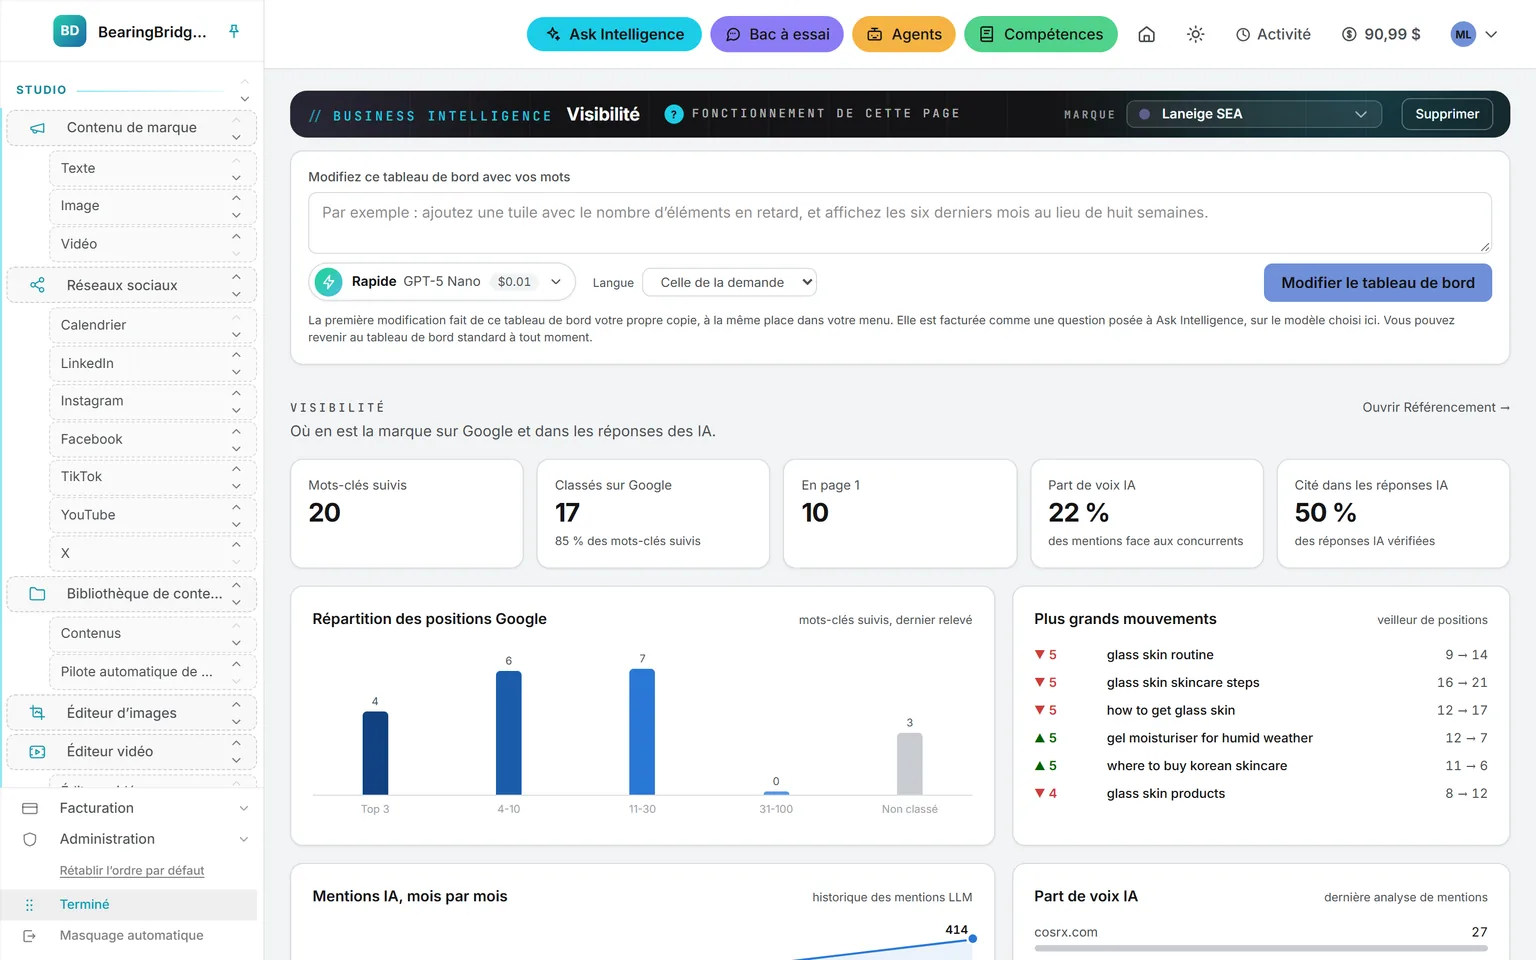The height and width of the screenshot is (960, 1536).
Task: Move YouTube up with its arrow
Action: click(x=236, y=507)
